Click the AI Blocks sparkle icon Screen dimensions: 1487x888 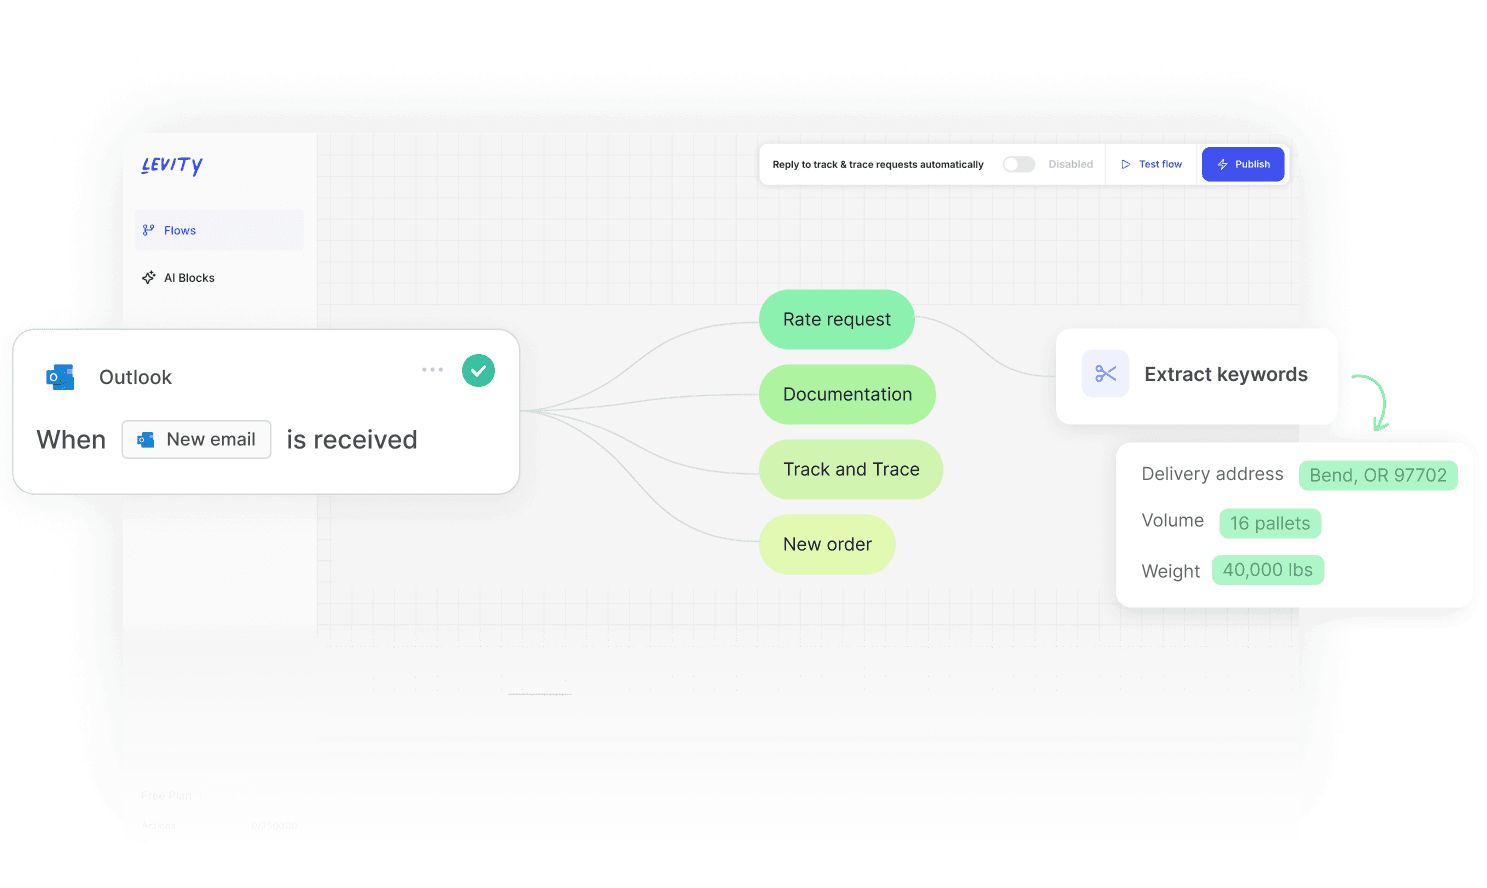click(149, 277)
